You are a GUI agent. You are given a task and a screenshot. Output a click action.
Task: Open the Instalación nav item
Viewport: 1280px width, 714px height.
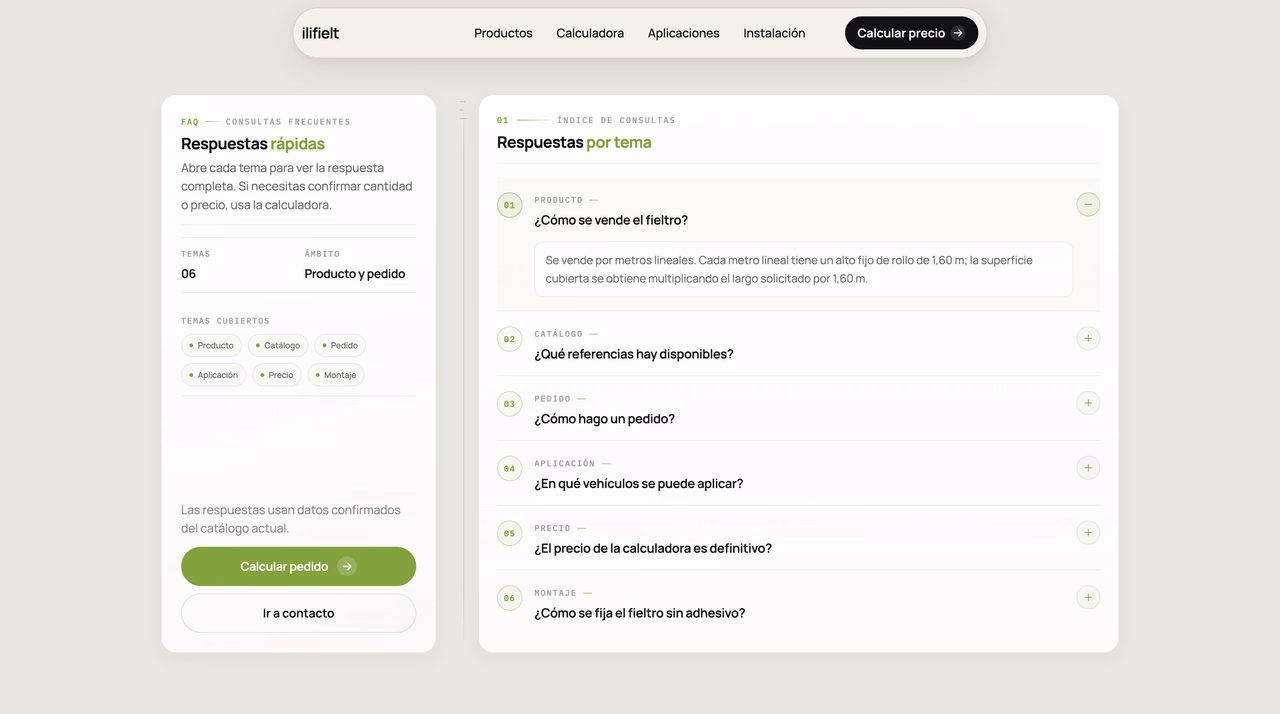tap(774, 33)
